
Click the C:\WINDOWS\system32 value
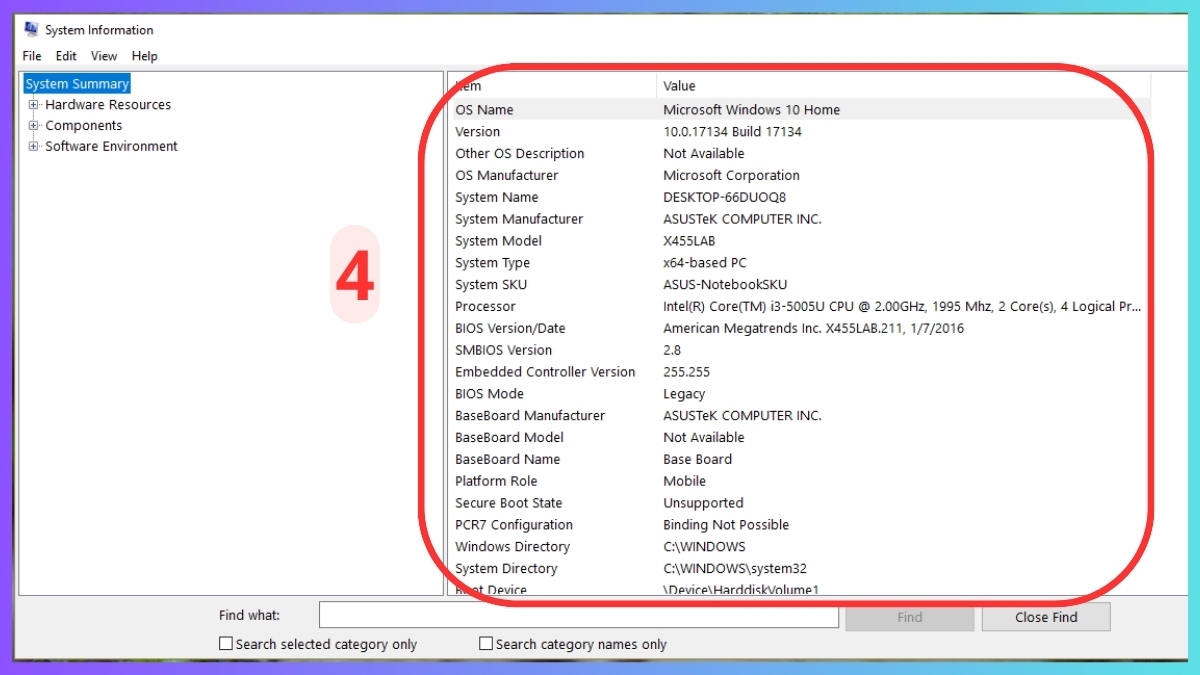pos(735,569)
